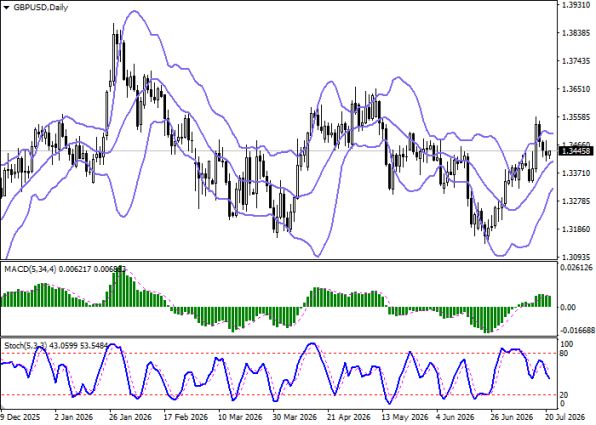Select the 2 Jan 2026 date label
Image resolution: width=596 pixels, height=425 pixels.
point(74,417)
